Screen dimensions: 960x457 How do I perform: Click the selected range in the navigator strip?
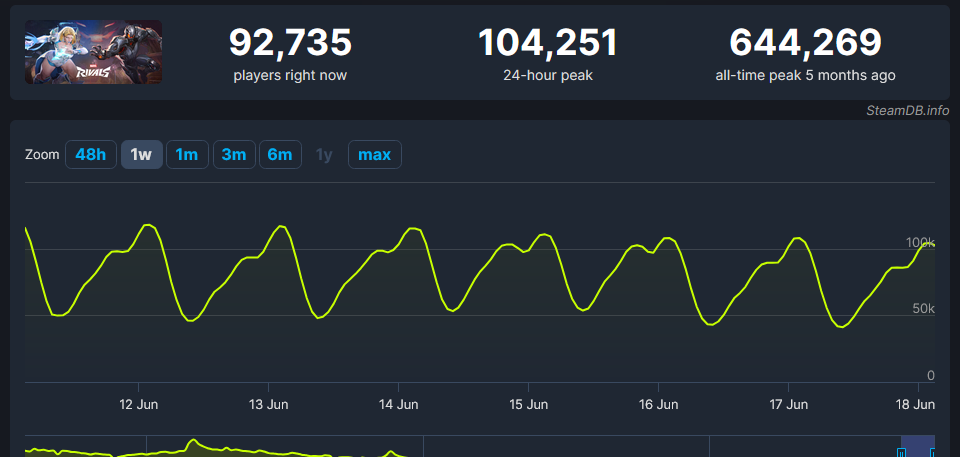click(918, 447)
